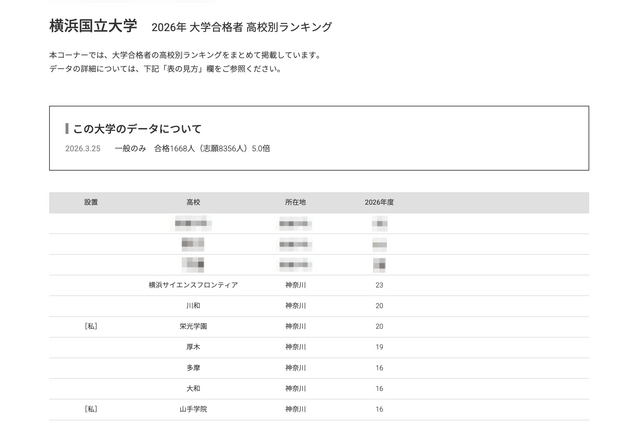
Task: Click the value 20 in 川和 row
Action: [379, 306]
